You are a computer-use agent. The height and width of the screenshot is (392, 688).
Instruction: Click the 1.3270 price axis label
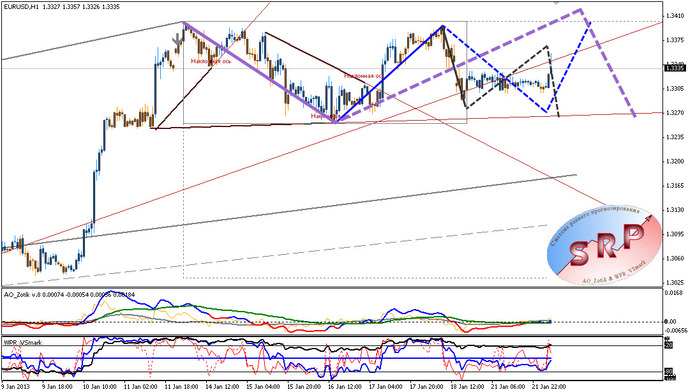(673, 113)
